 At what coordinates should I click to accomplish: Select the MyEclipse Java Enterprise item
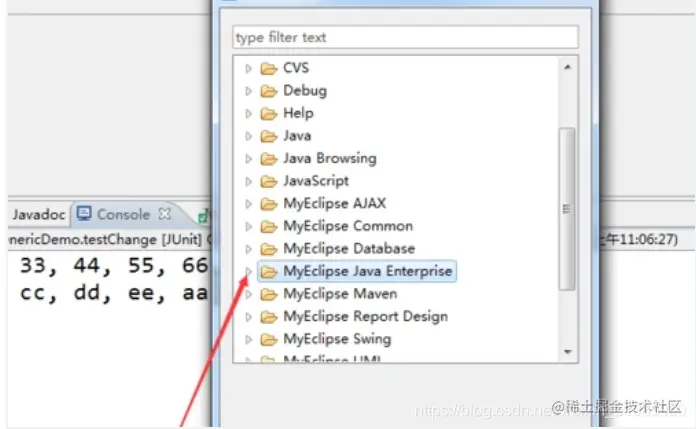[357, 271]
